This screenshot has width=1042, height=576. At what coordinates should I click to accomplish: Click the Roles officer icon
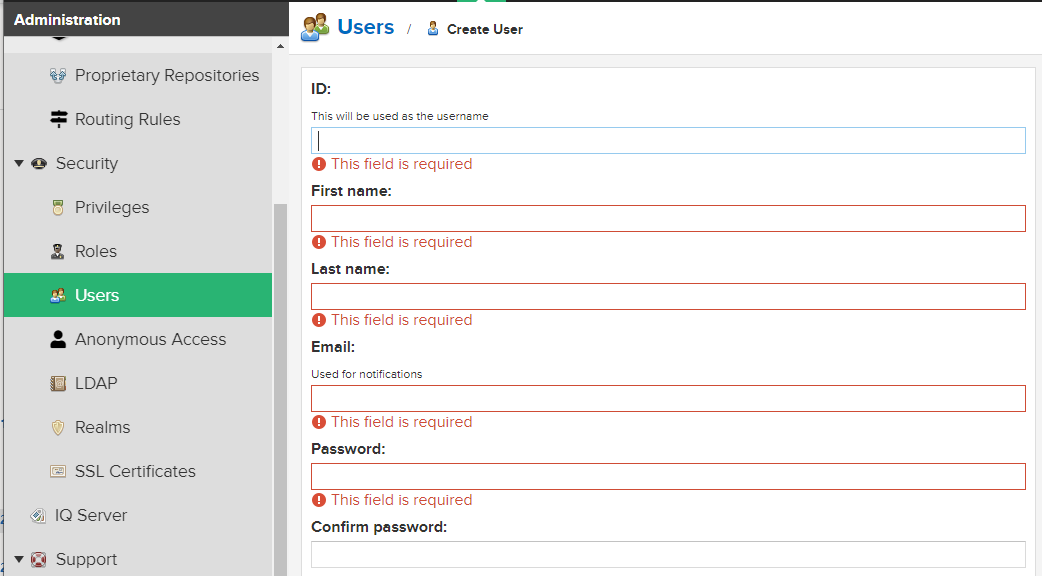(58, 251)
